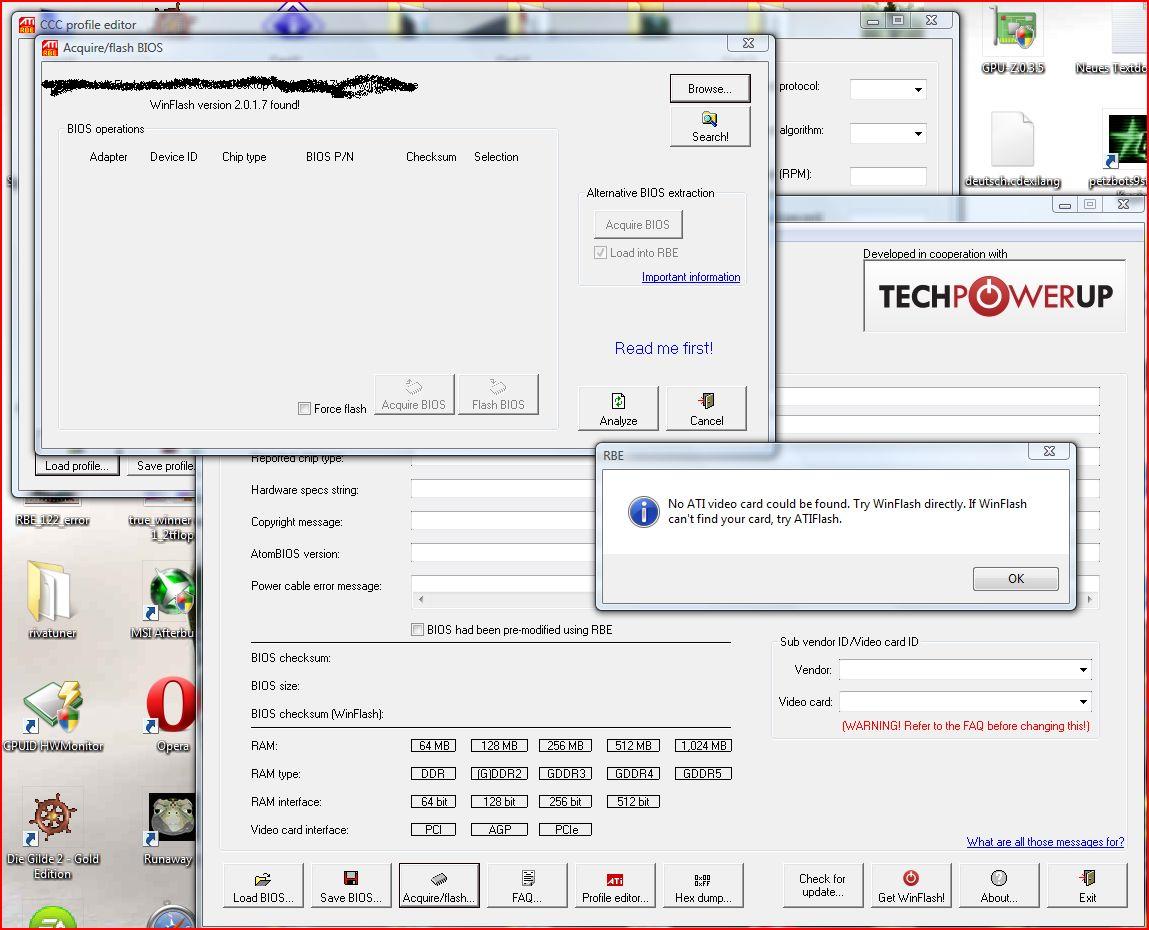Click Acquire BIOS button in BIOS operations
The height and width of the screenshot is (930, 1149).
tap(414, 395)
